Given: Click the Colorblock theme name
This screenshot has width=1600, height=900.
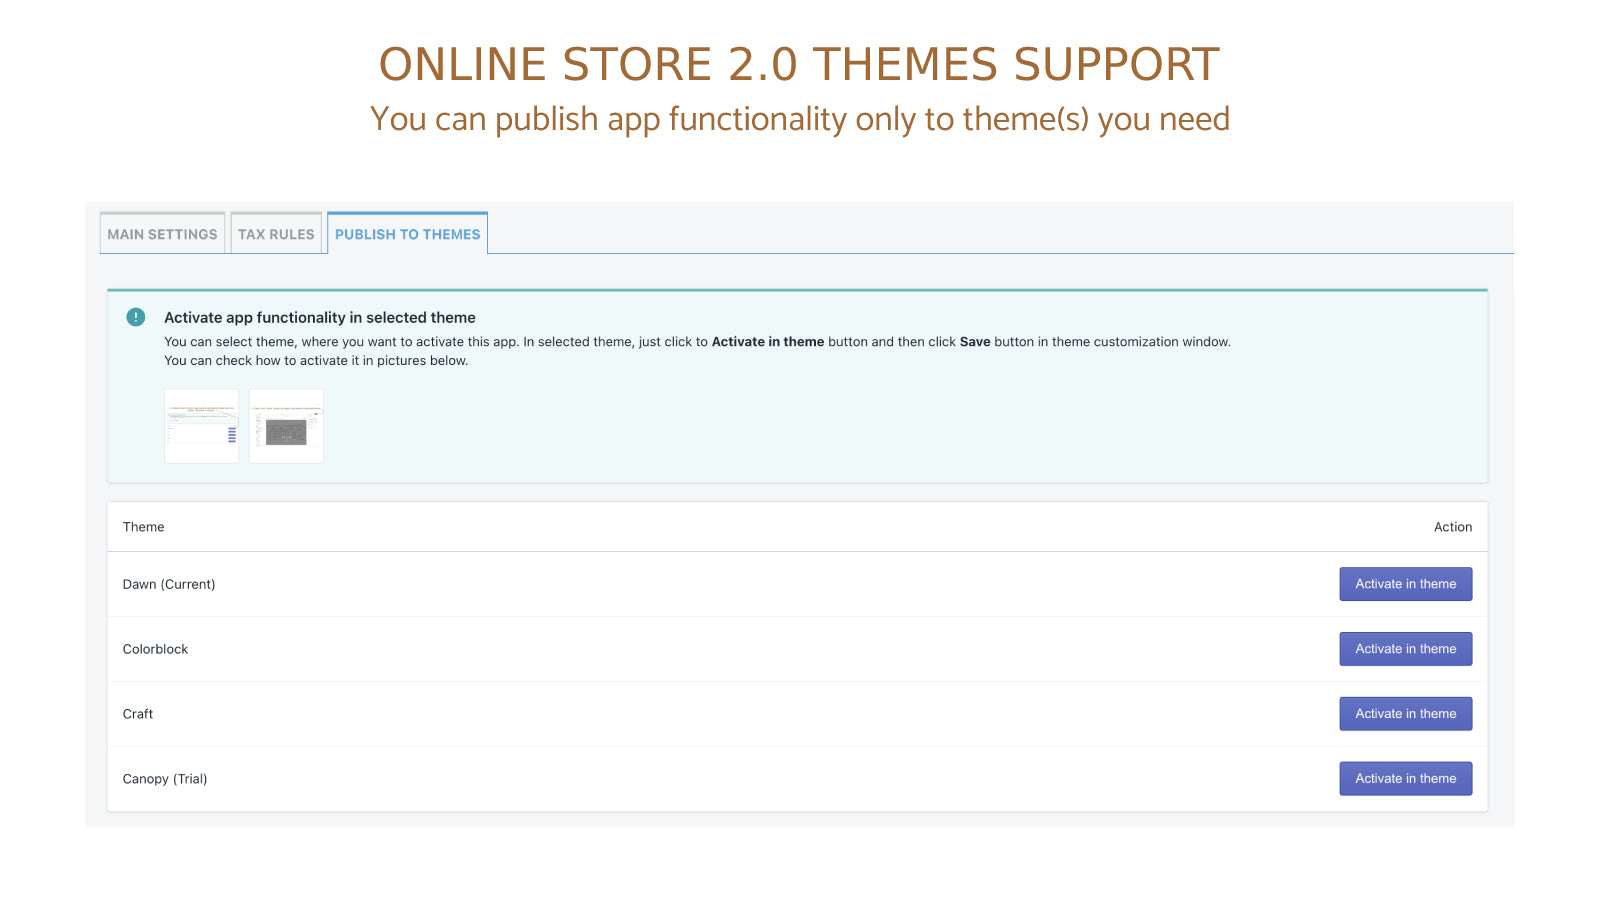Looking at the screenshot, I should [x=155, y=648].
